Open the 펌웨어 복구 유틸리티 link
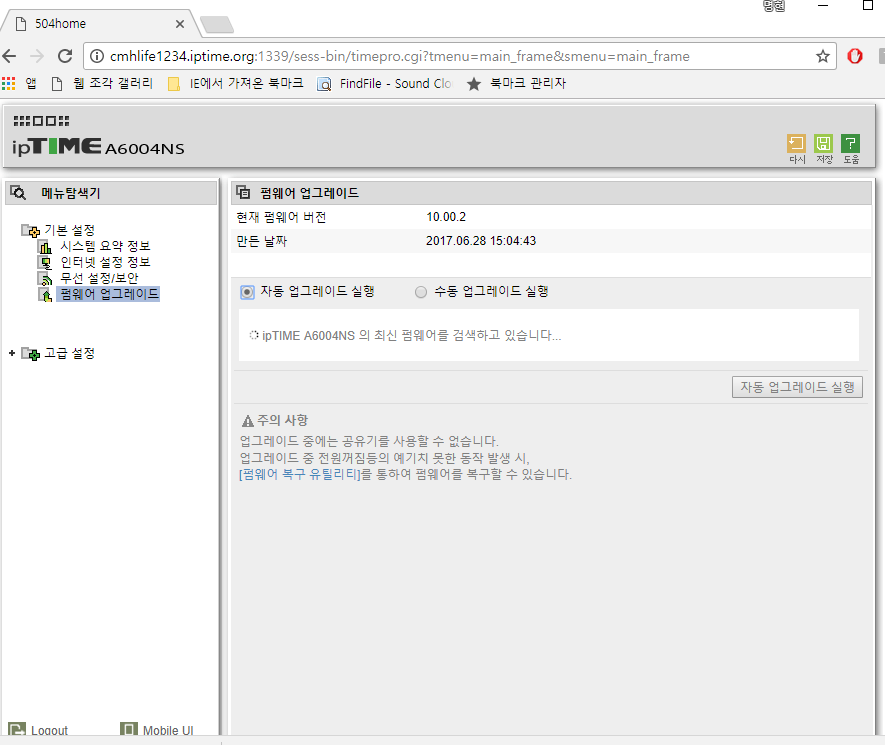 [x=300, y=474]
